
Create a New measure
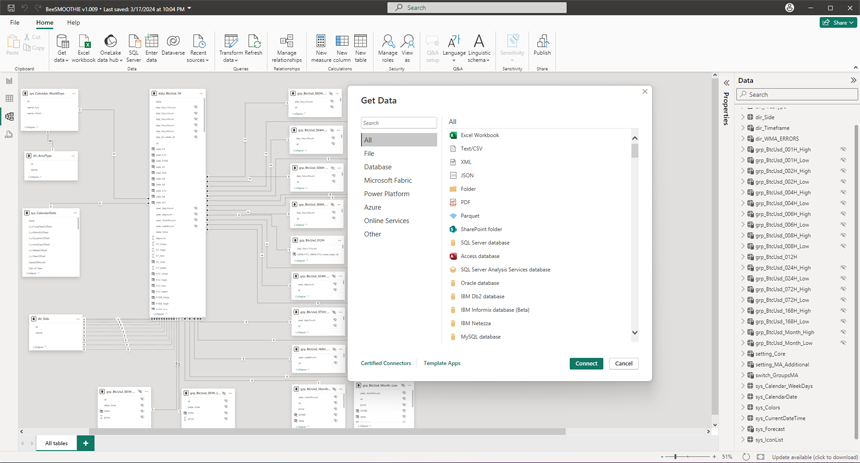click(x=321, y=48)
